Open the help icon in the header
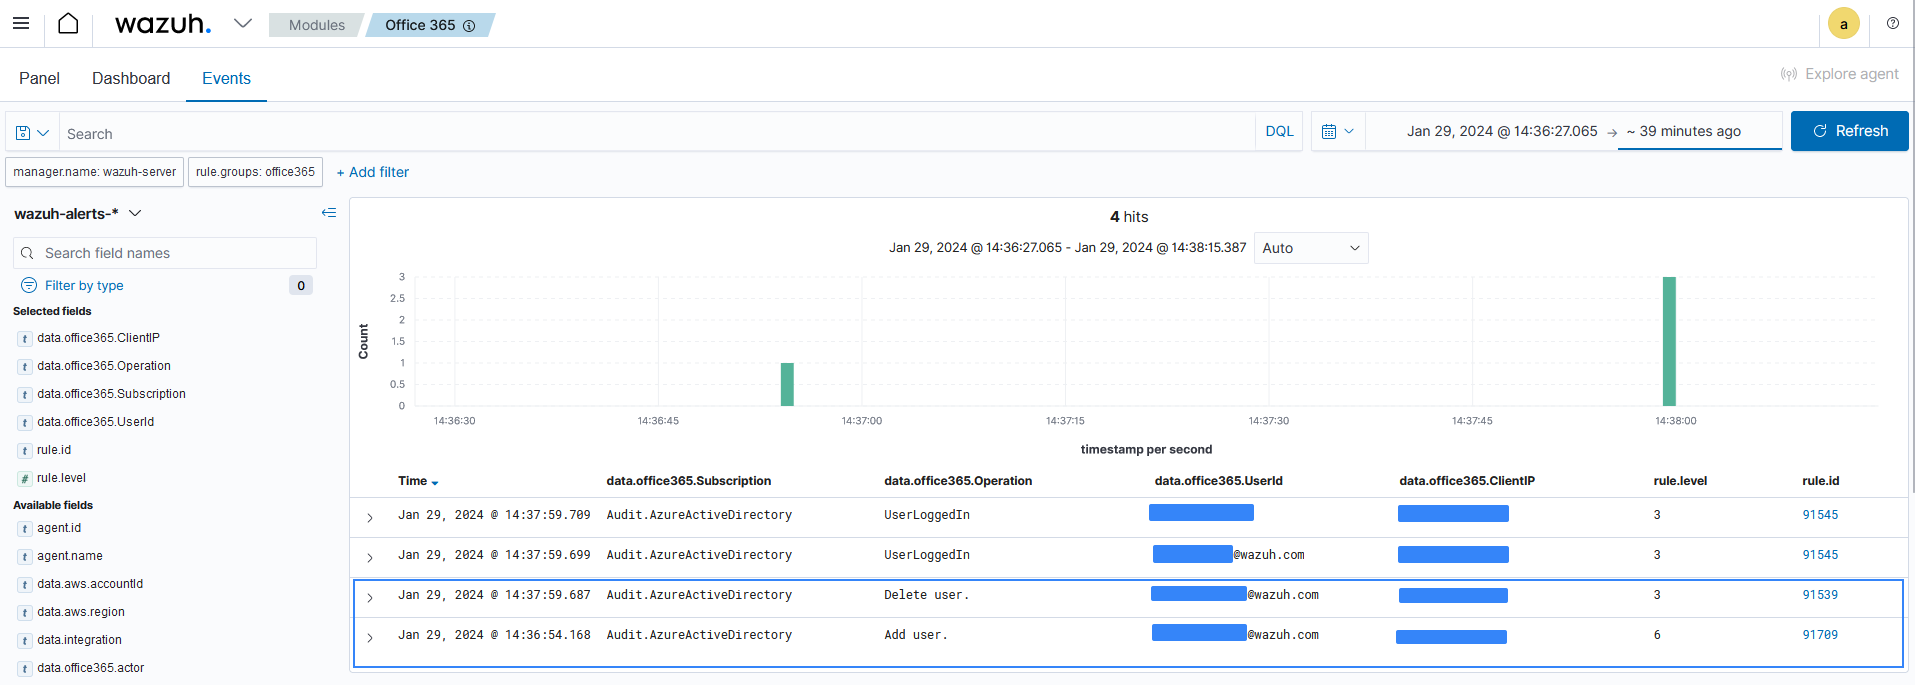1915x685 pixels. [1892, 23]
